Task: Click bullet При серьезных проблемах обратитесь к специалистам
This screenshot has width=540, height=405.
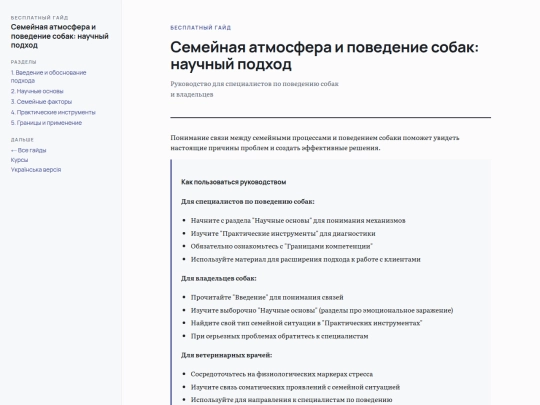Action: tap(279, 336)
